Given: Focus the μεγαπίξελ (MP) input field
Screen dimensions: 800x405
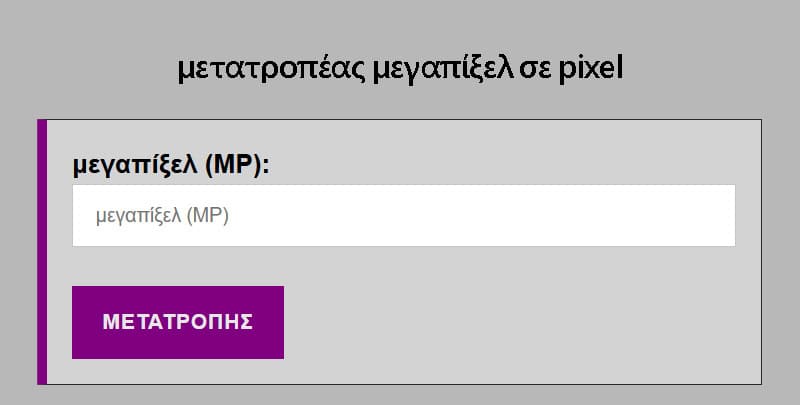Looking at the screenshot, I should (404, 215).
